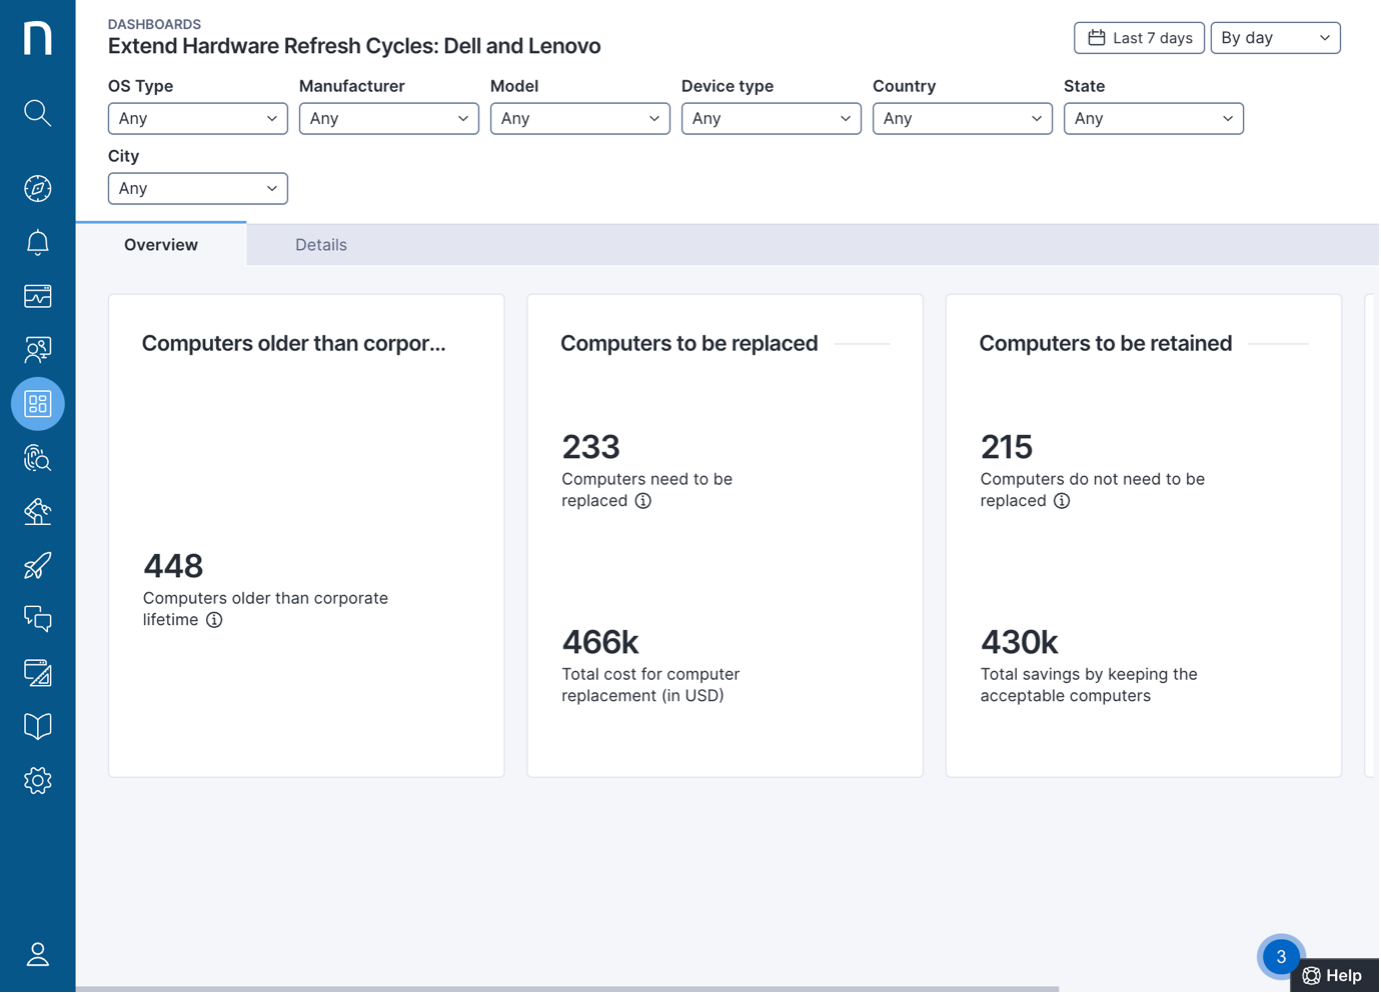Open the Help button

pyautogui.click(x=1334, y=975)
